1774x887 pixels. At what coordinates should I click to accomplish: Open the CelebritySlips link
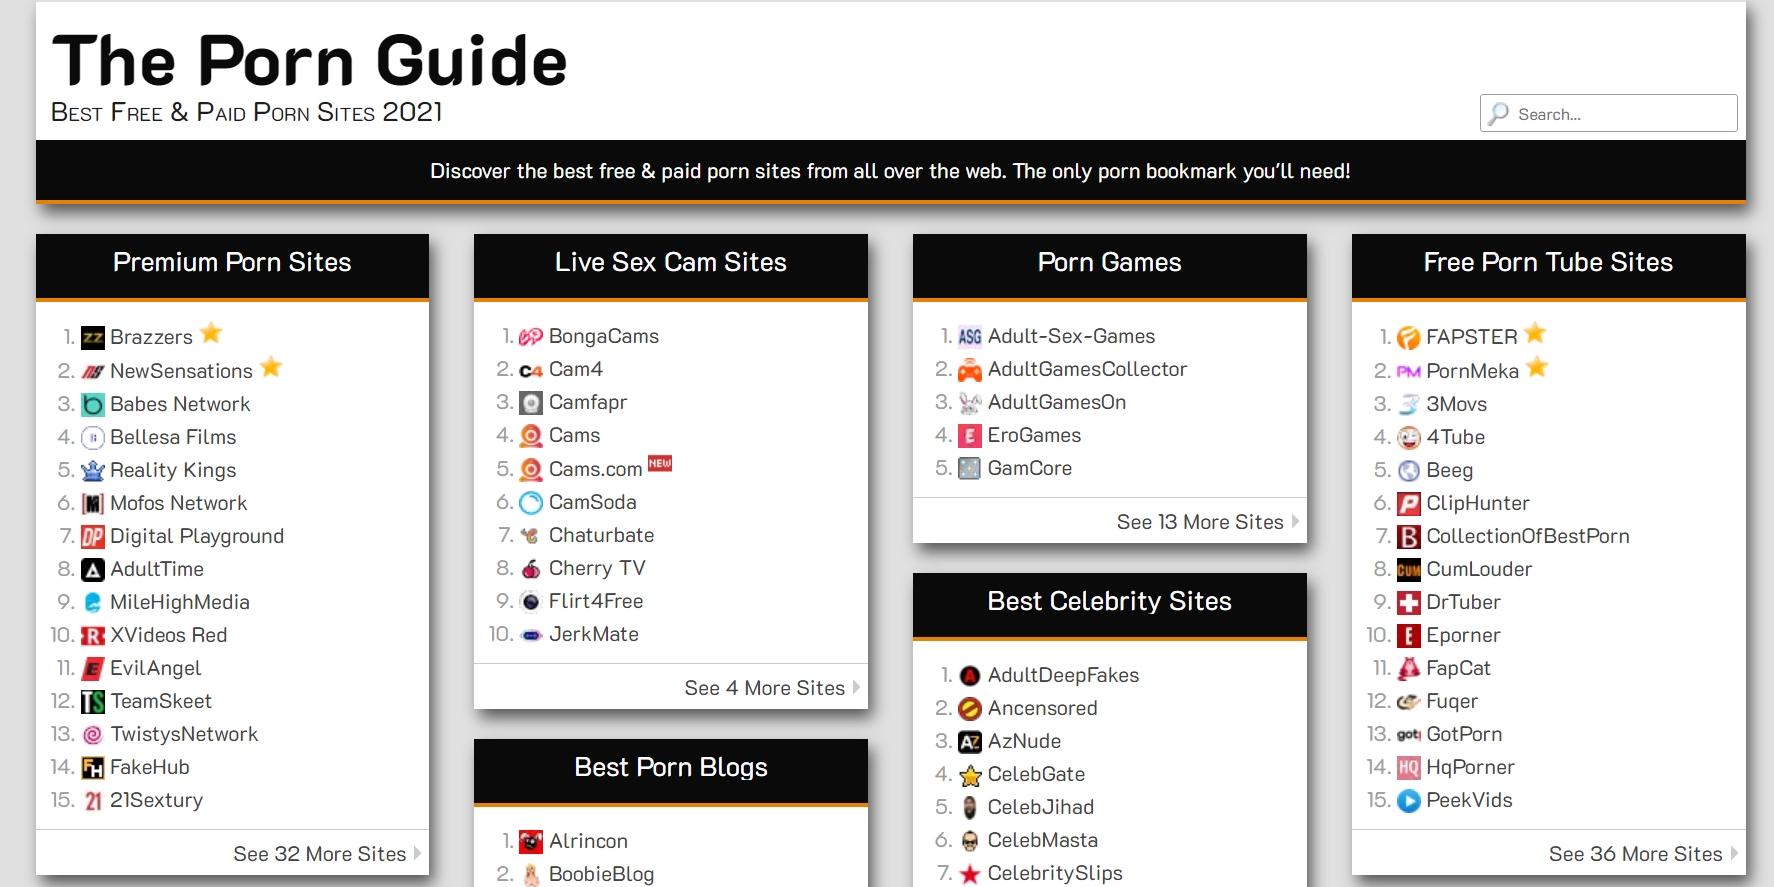(x=1055, y=873)
